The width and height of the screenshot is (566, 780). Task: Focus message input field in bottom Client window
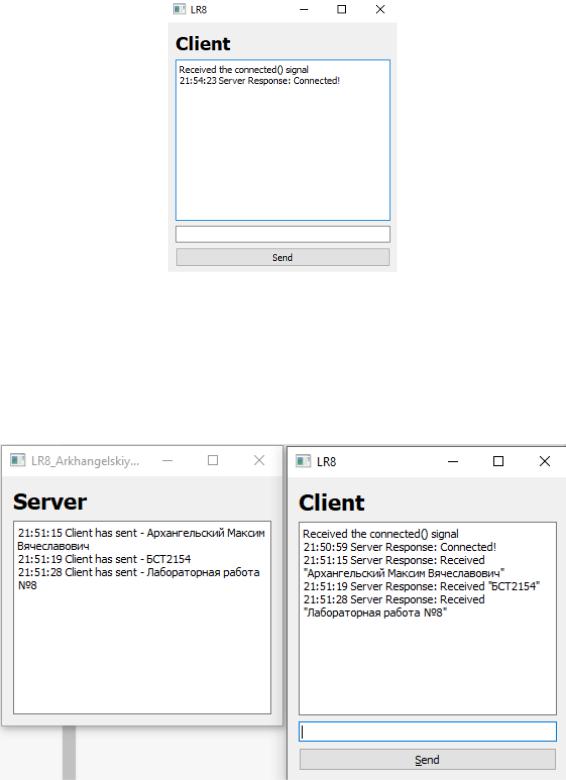(427, 732)
